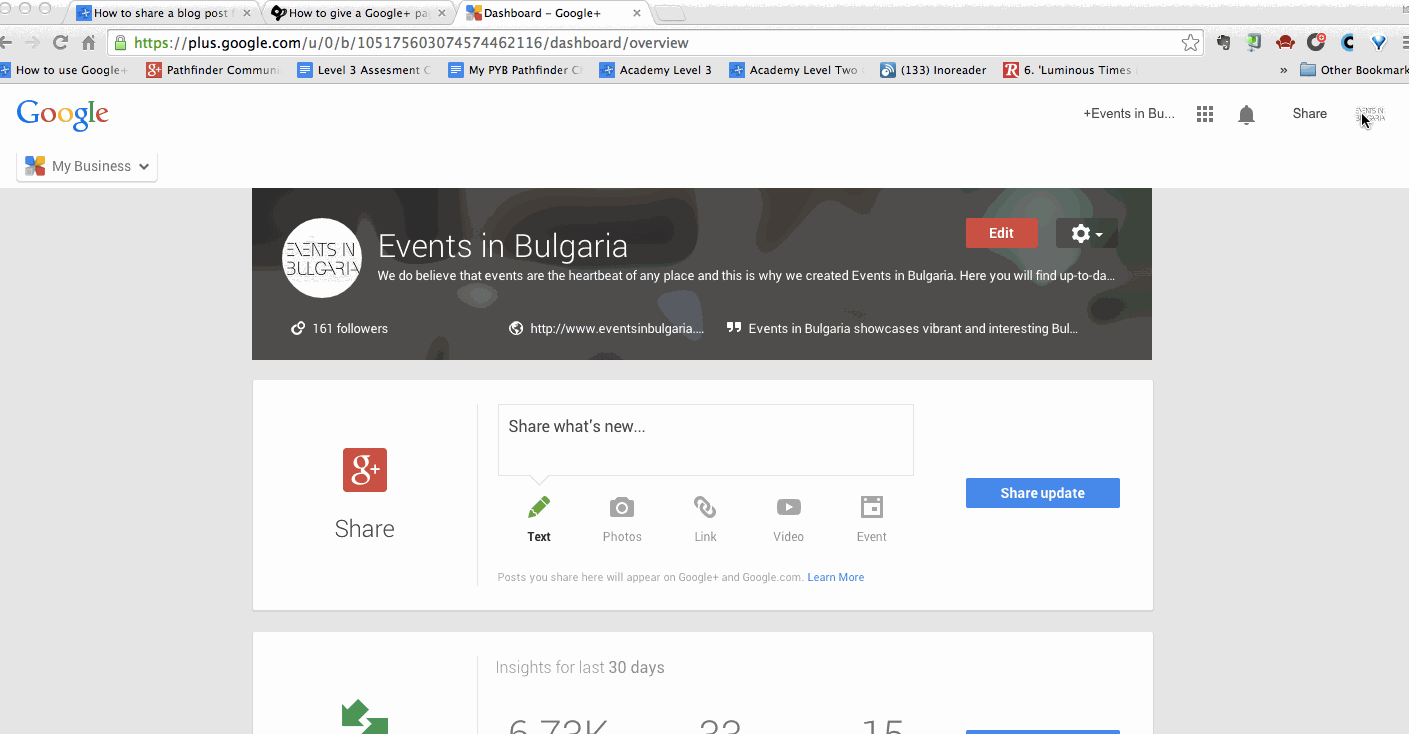Switch to the 'How to give a Google+' tab
This screenshot has width=1409, height=734.
point(359,13)
